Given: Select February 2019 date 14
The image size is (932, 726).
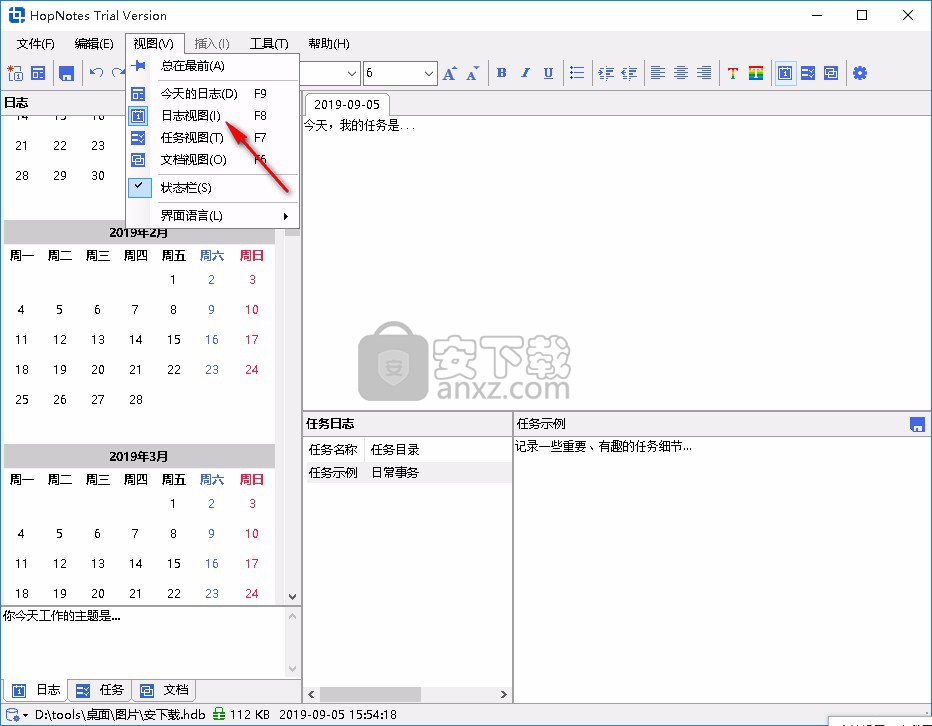Looking at the screenshot, I should (x=136, y=340).
